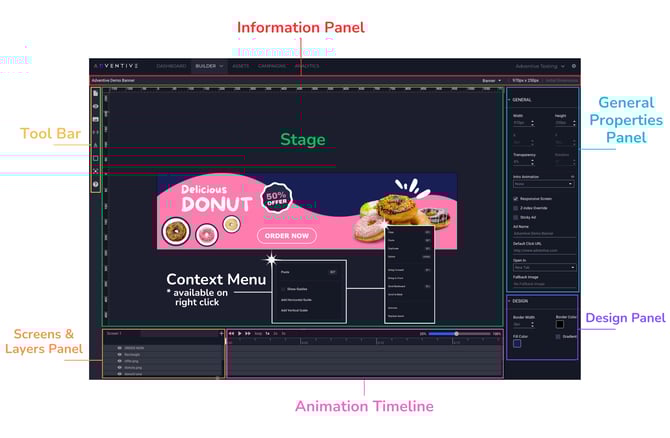This screenshot has height=438, width=670.
Task: Open the 'Open In' New Tab dropdown
Action: (543, 267)
